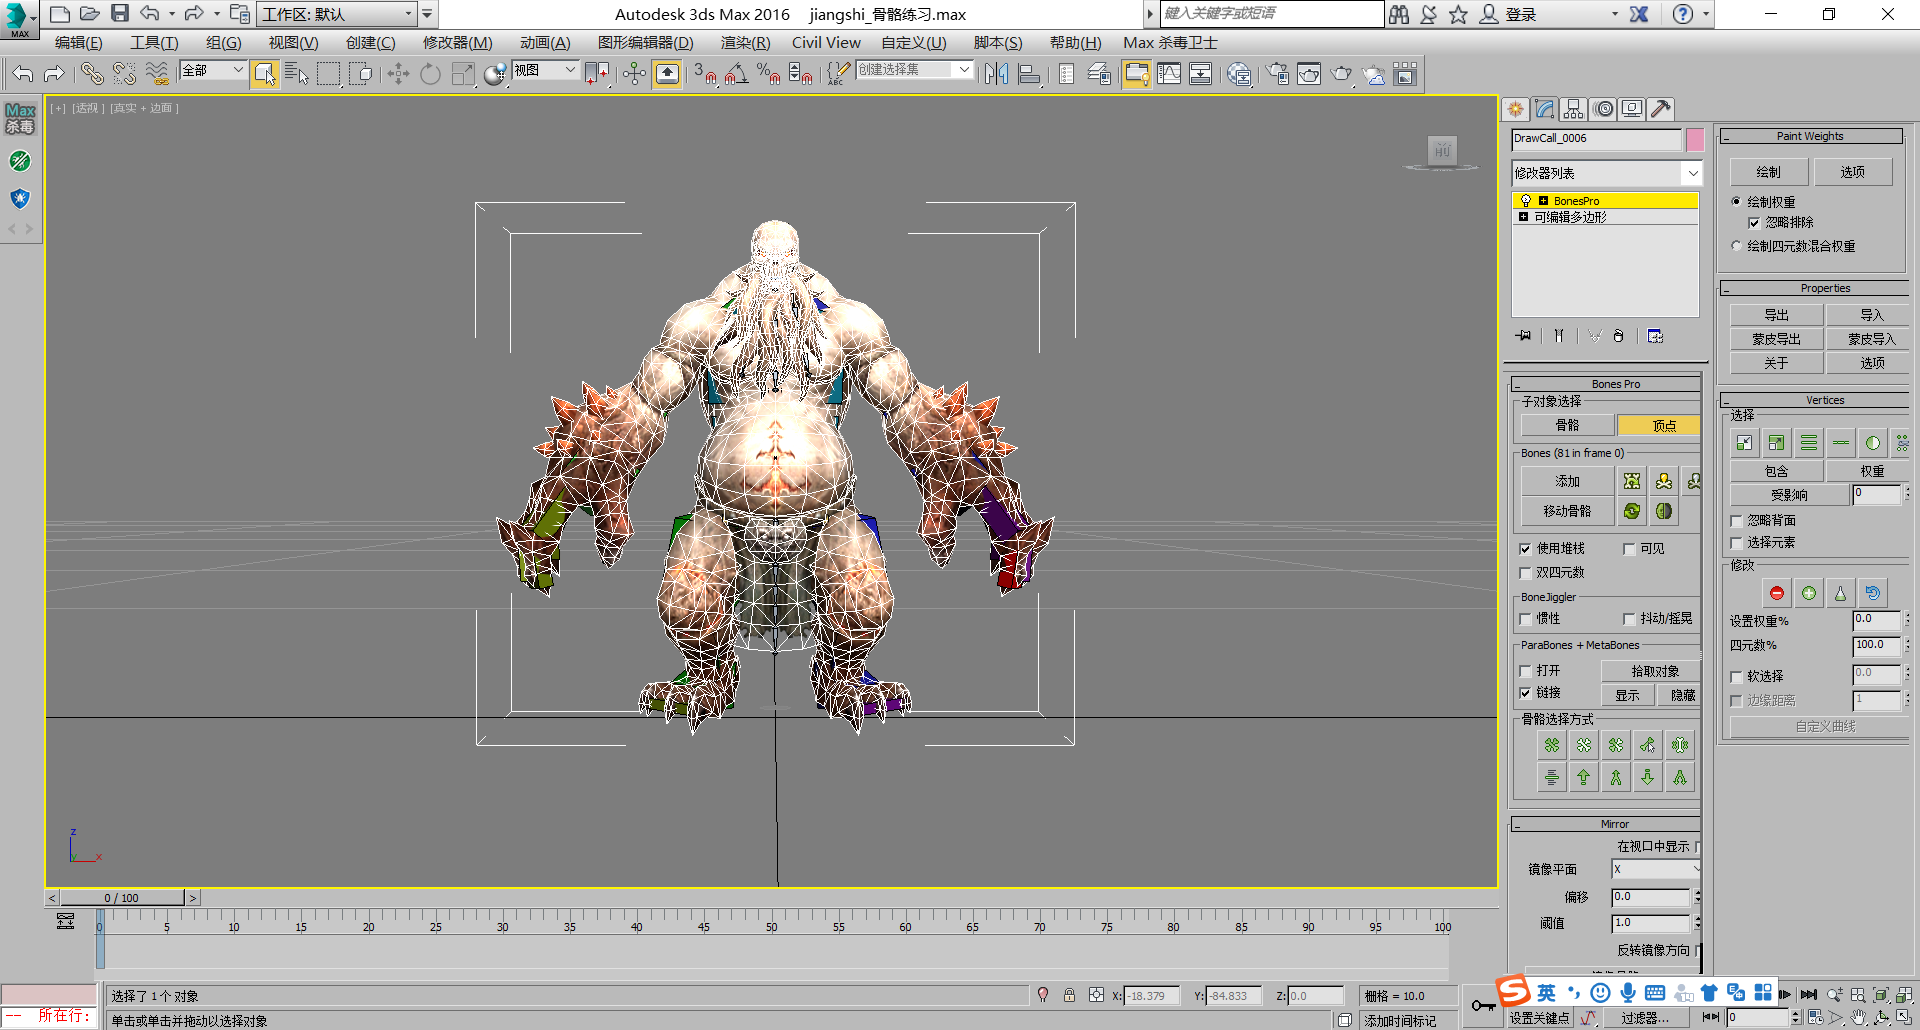Switch to the Hierarchy panel tab
The width and height of the screenshot is (1920, 1030).
point(1574,109)
